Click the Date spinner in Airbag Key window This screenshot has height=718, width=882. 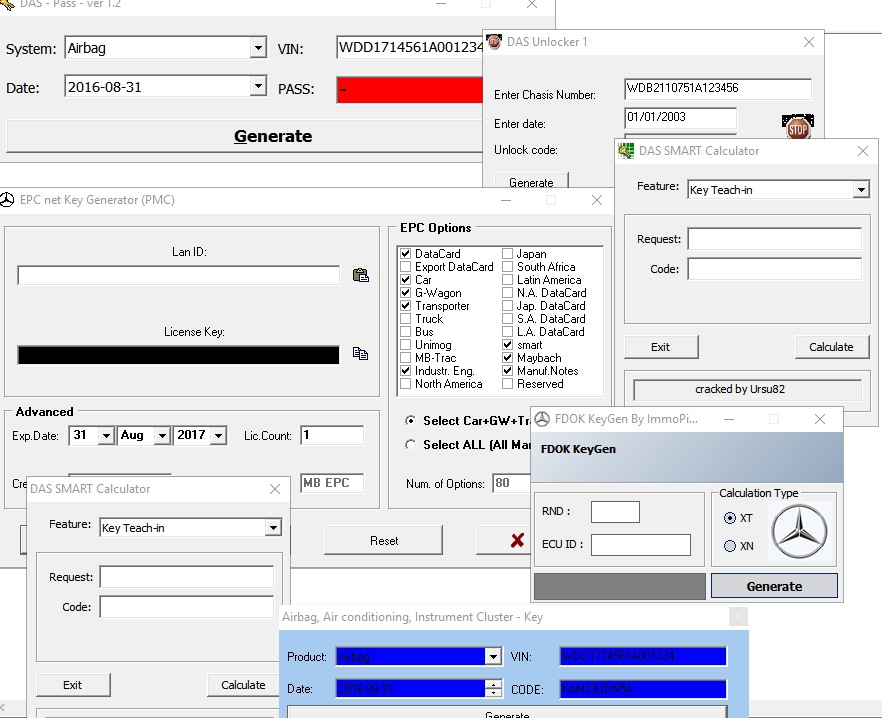pyautogui.click(x=493, y=688)
